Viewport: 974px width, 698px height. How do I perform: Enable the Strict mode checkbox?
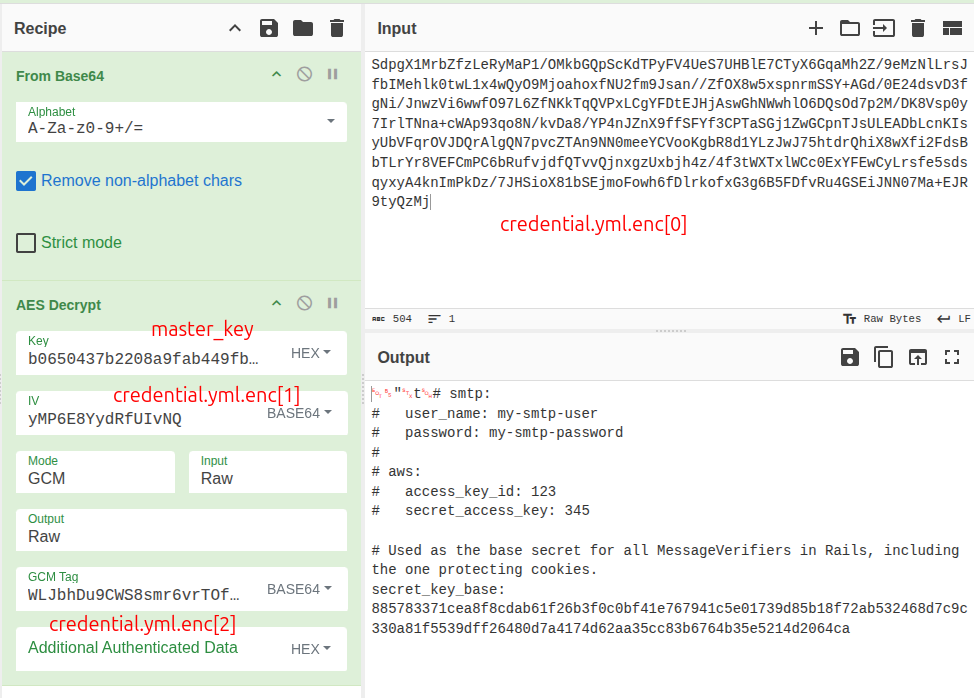coord(25,243)
